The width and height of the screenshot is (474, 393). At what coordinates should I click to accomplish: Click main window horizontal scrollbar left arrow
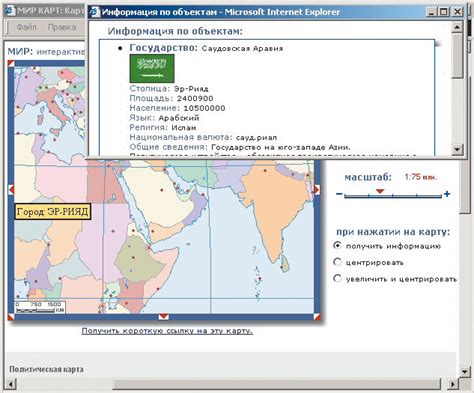point(11,384)
